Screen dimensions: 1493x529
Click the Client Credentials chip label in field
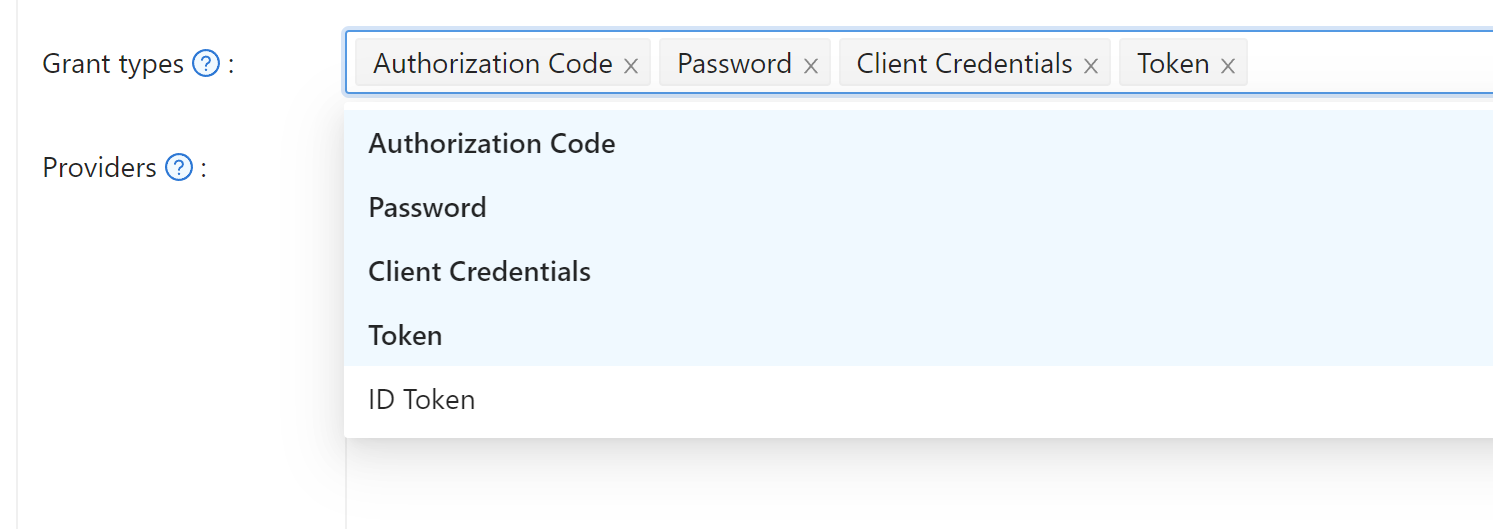[964, 64]
